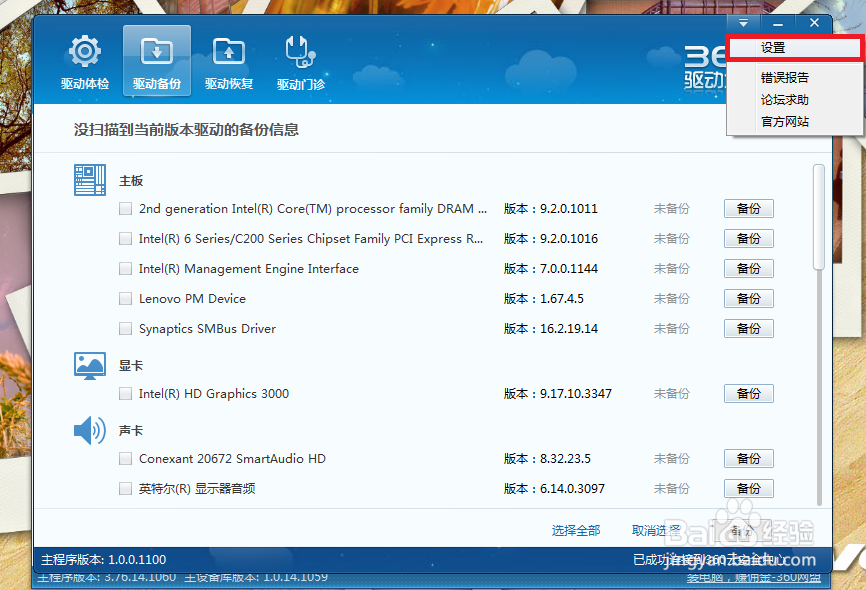Tick Intel Management Engine Interface checkbox
Viewport: 866px width, 590px height.
125,268
